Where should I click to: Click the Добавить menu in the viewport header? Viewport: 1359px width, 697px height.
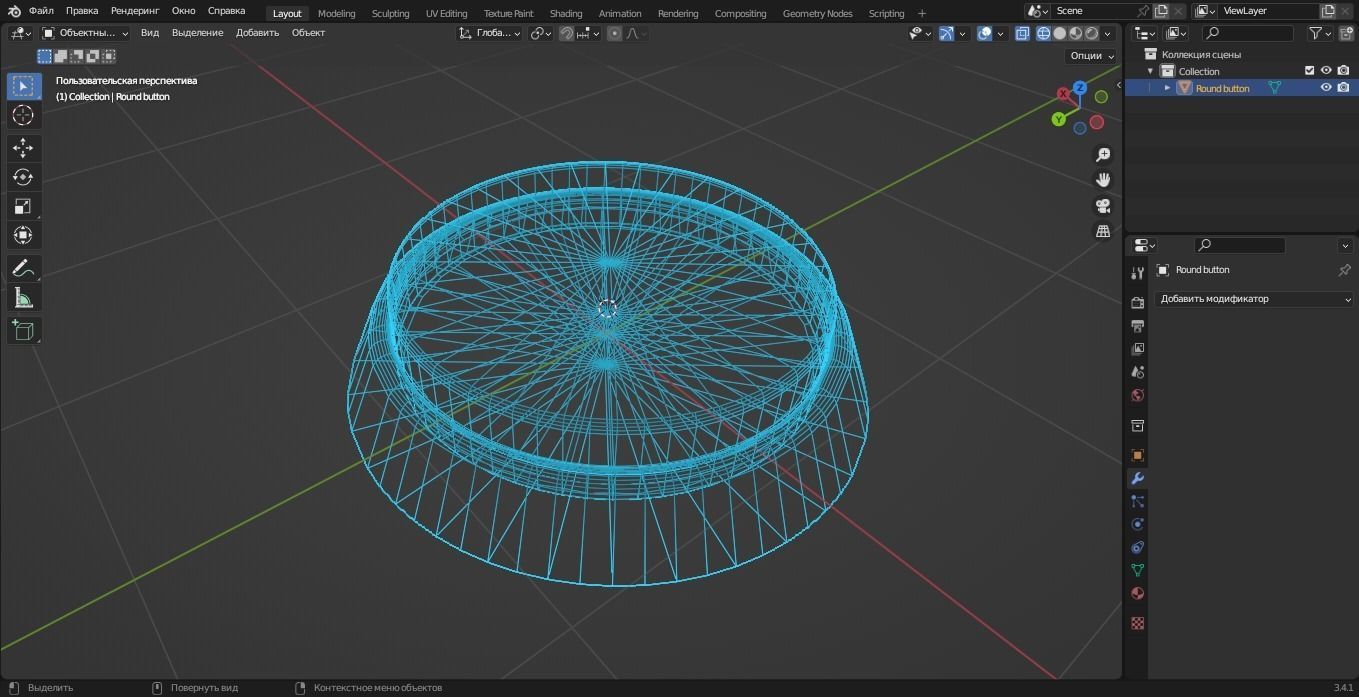click(x=257, y=32)
